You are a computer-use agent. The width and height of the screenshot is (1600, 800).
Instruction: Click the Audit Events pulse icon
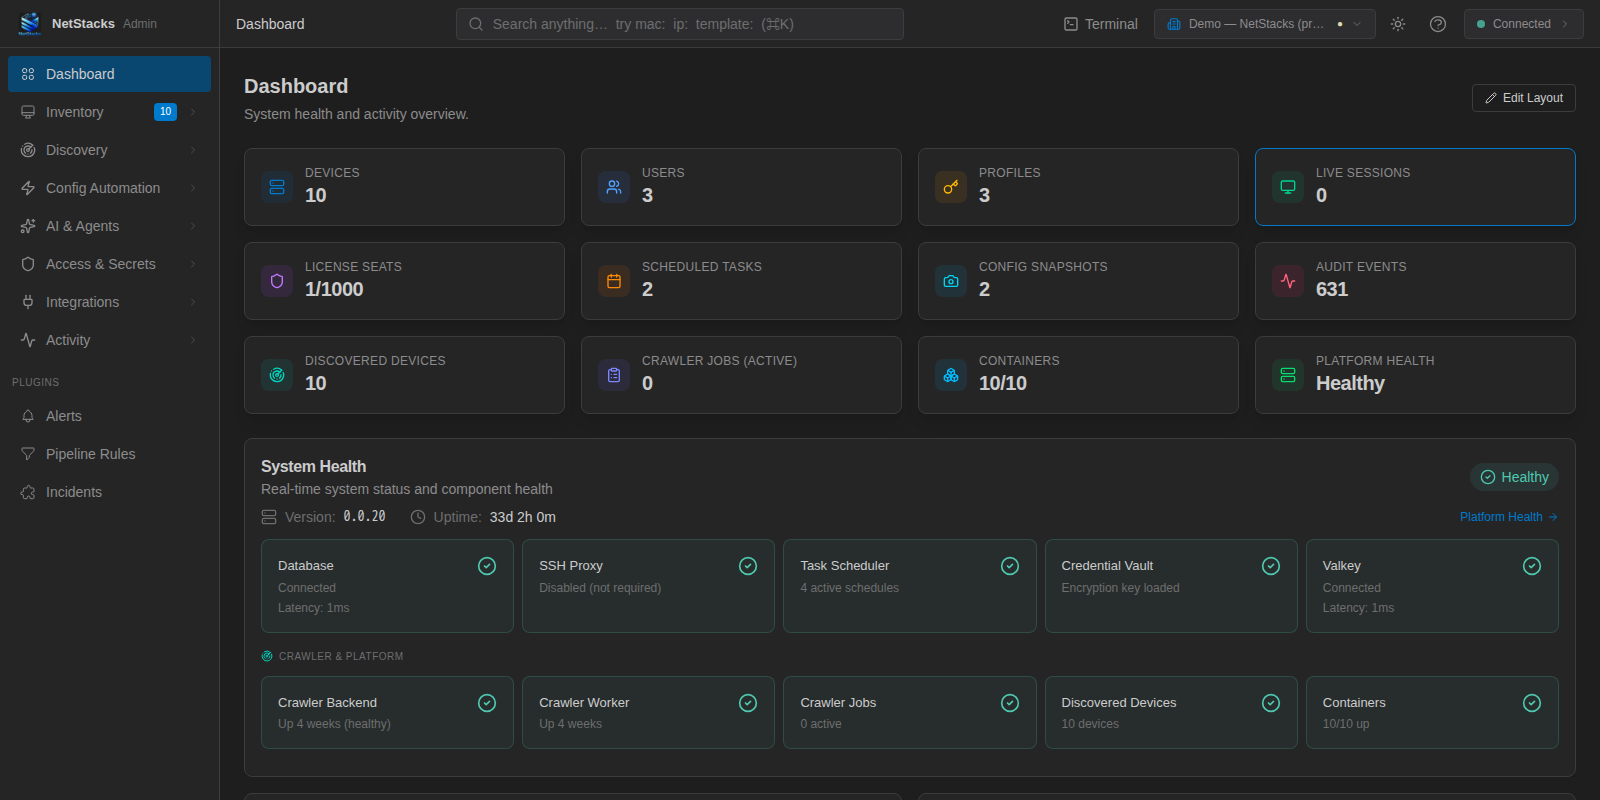[x=1288, y=281]
